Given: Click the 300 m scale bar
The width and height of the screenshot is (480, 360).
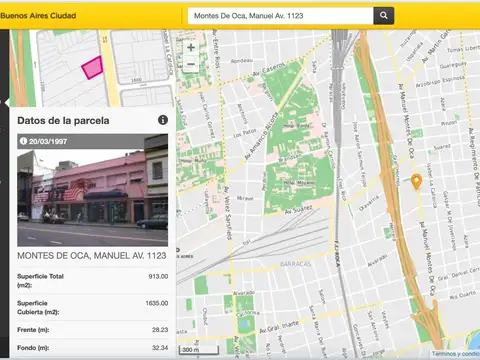Looking at the screenshot, I should point(199,350).
